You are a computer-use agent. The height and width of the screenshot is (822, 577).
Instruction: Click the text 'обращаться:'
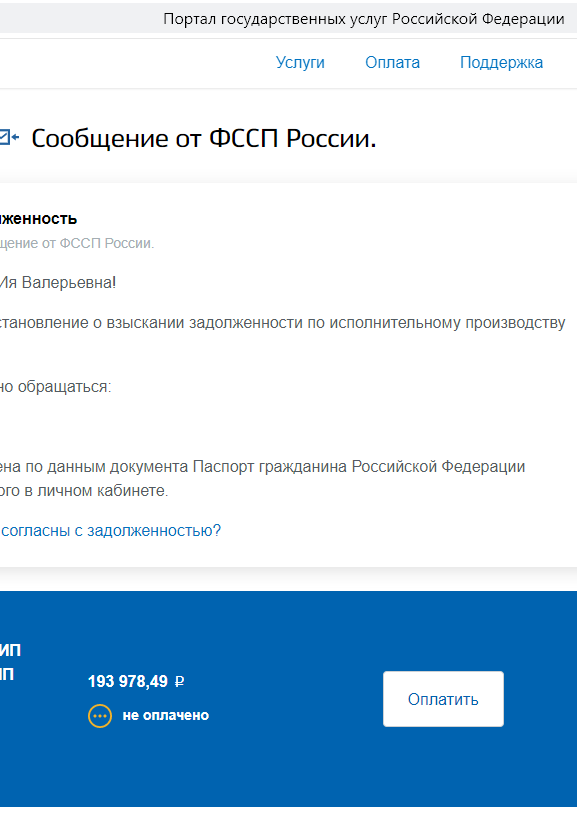(x=64, y=387)
